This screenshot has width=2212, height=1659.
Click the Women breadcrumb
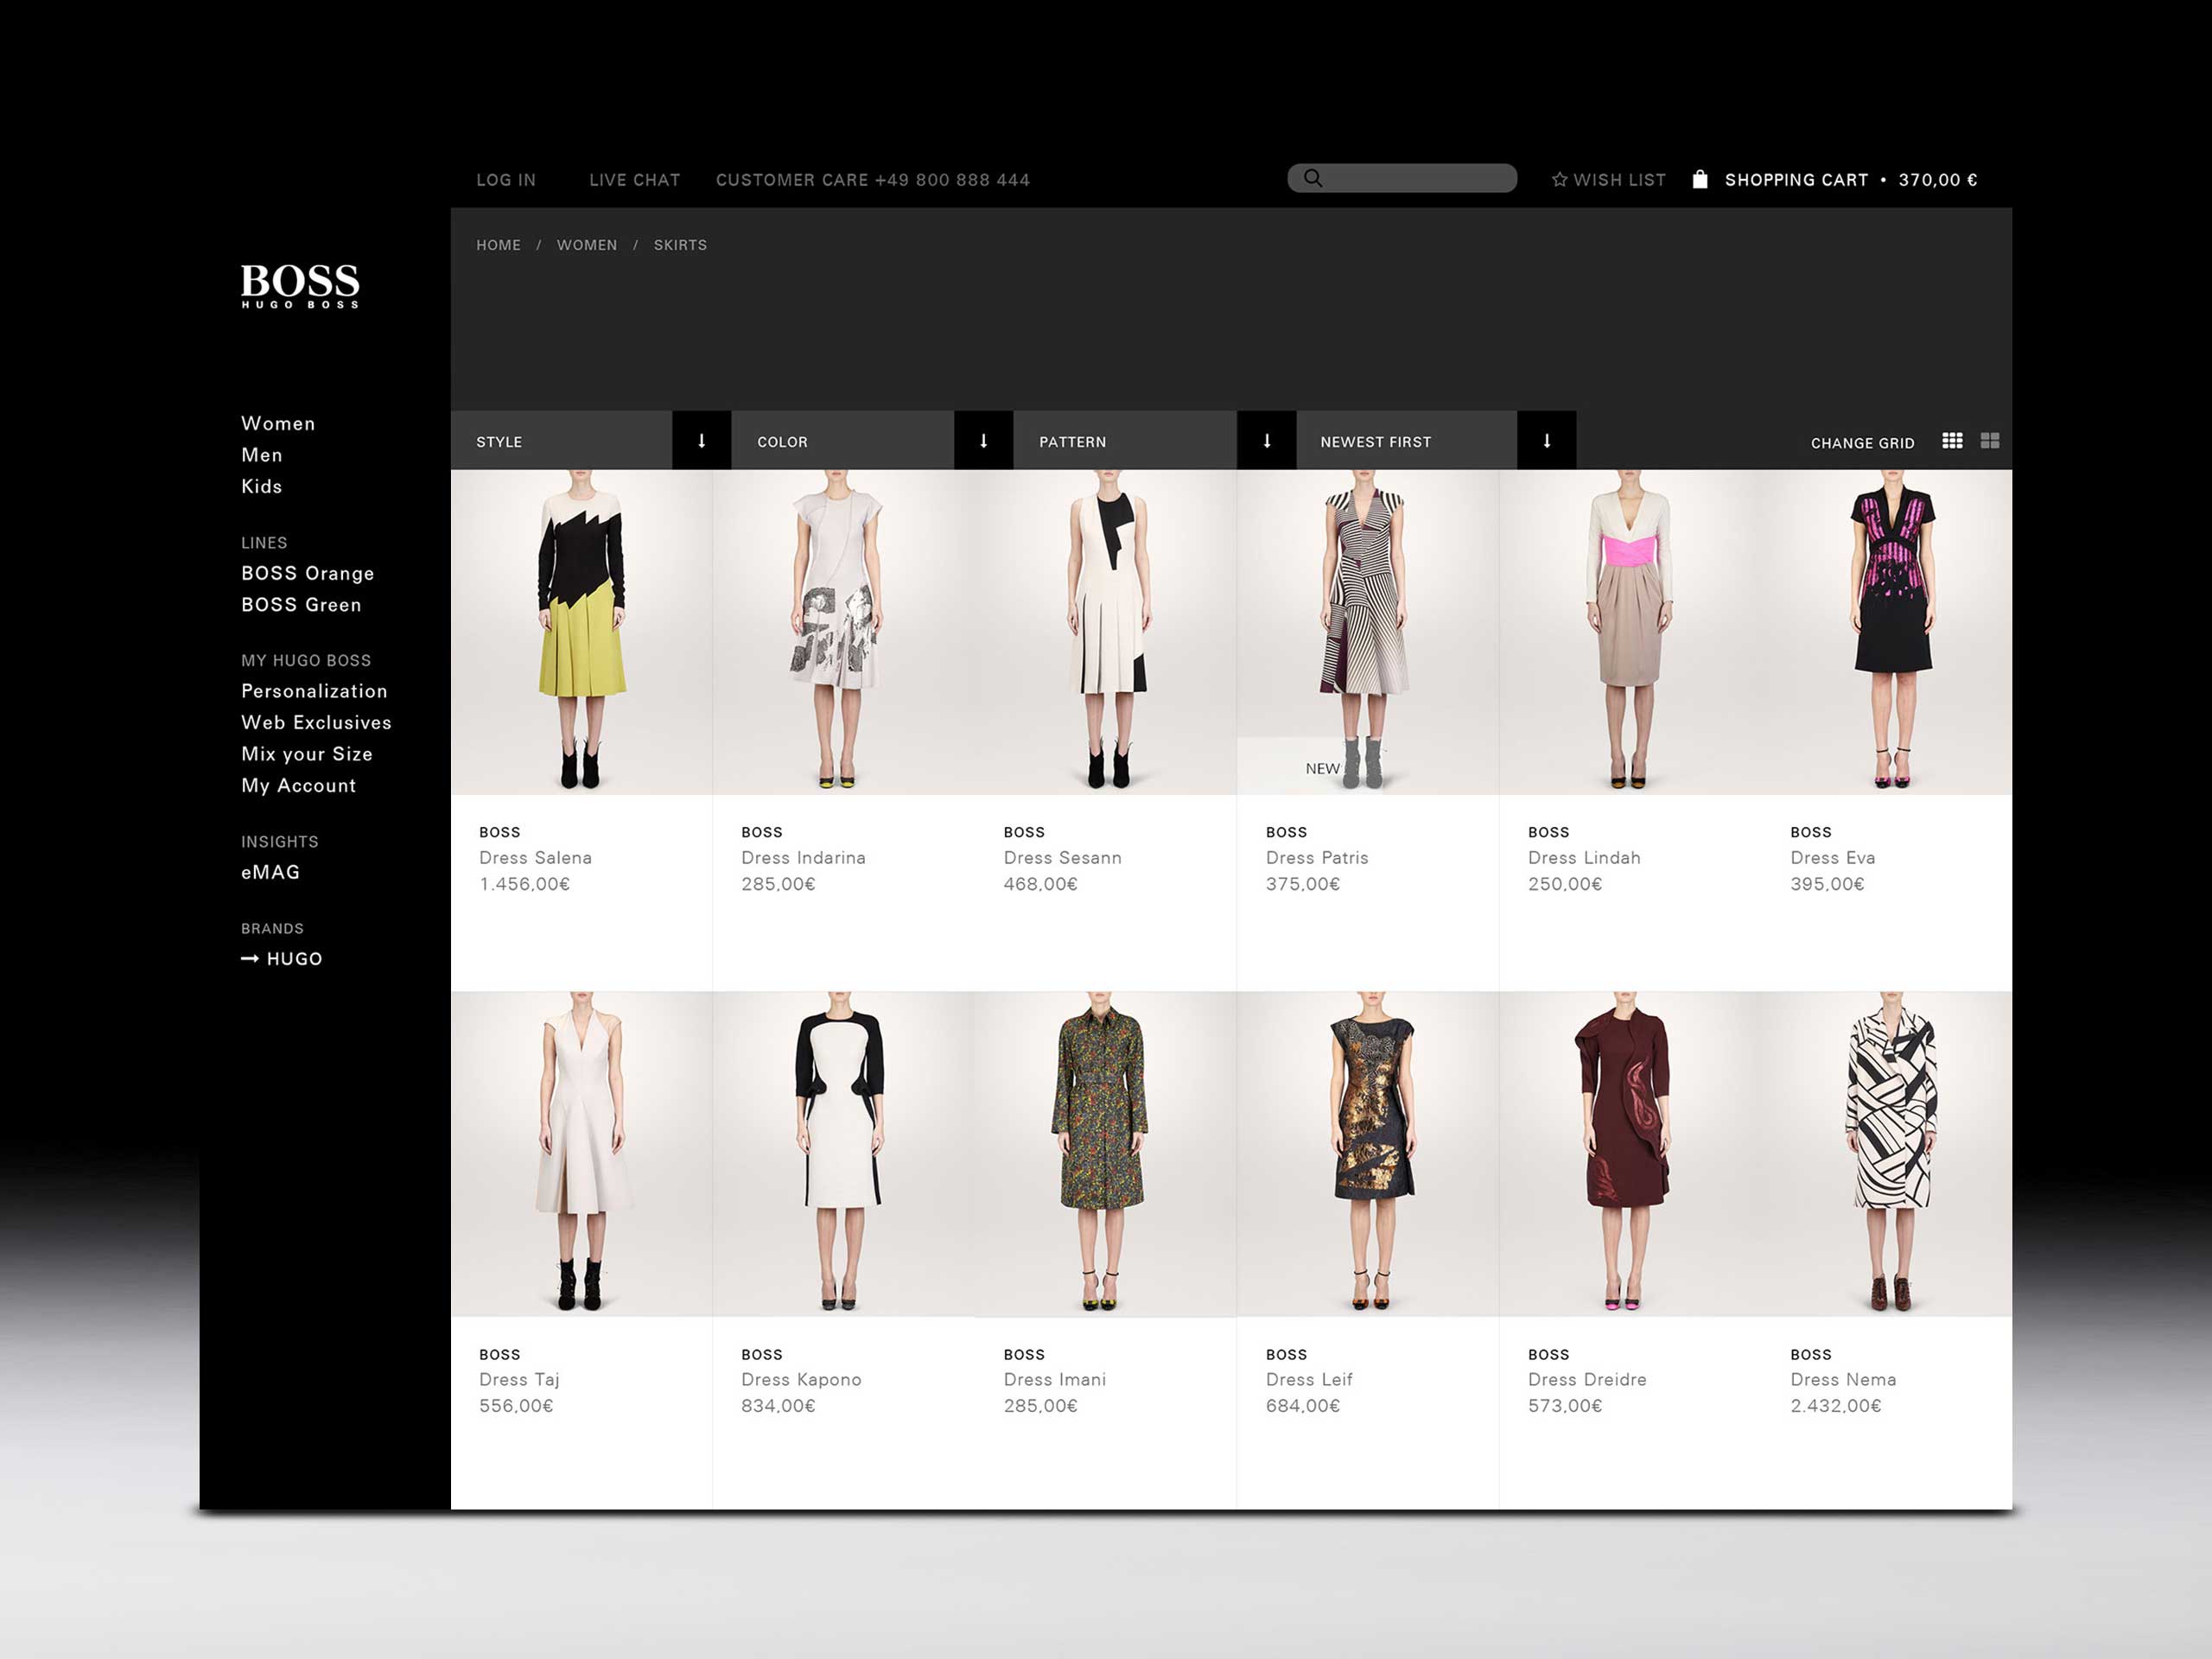pos(587,245)
